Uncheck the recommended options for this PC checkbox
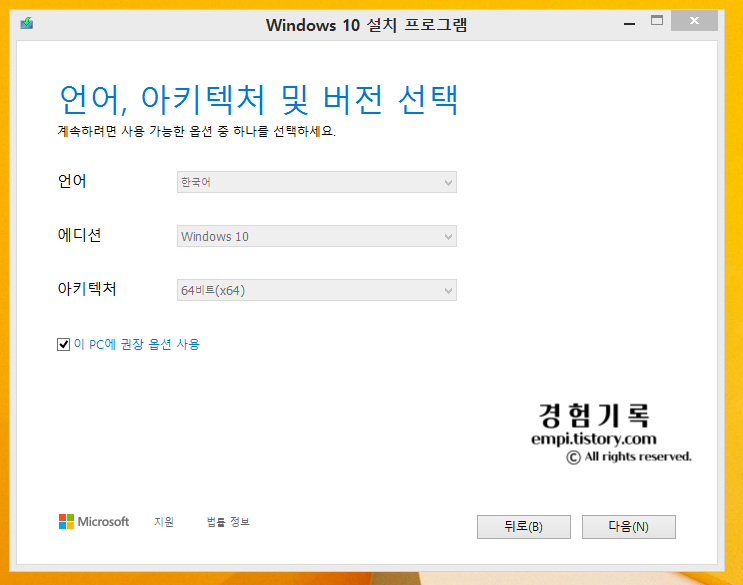Screen dimensions: 743x585 (x=63, y=344)
